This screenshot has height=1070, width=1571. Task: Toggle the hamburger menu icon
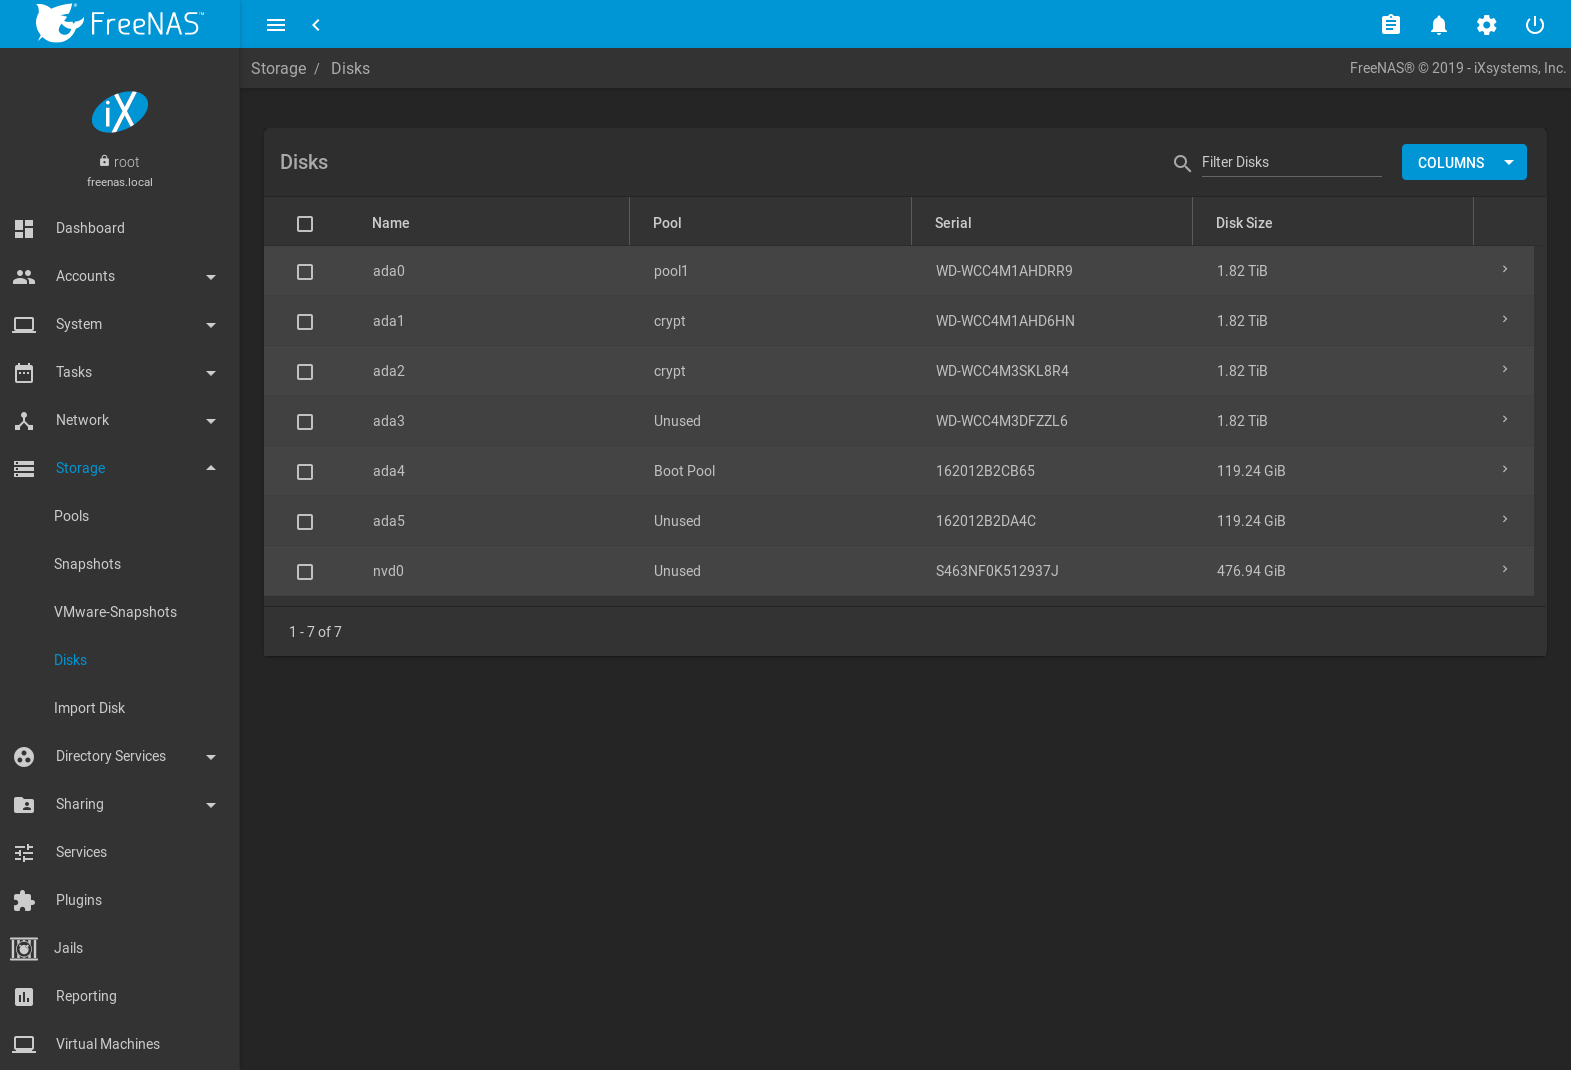[276, 25]
